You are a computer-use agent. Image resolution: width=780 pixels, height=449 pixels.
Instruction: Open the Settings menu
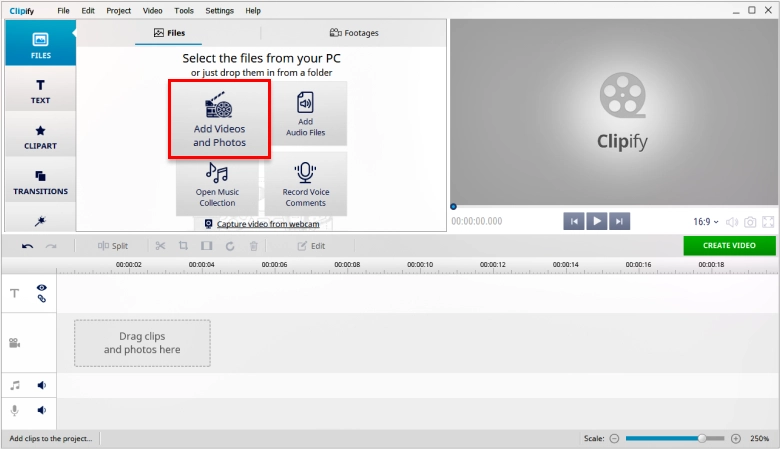[219, 10]
